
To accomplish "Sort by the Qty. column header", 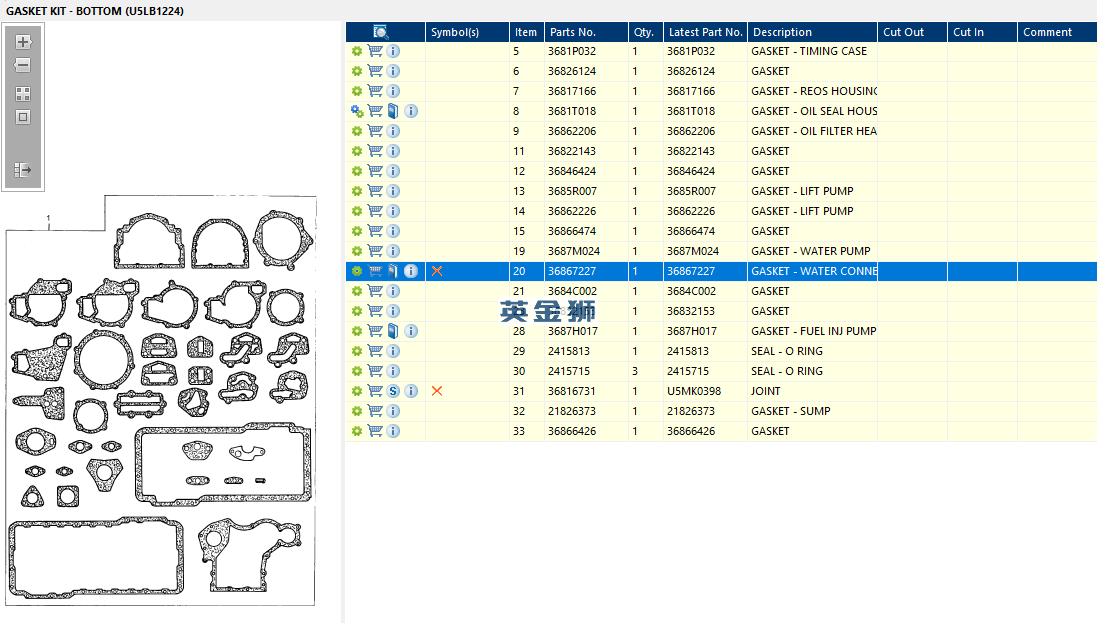I will (x=646, y=32).
